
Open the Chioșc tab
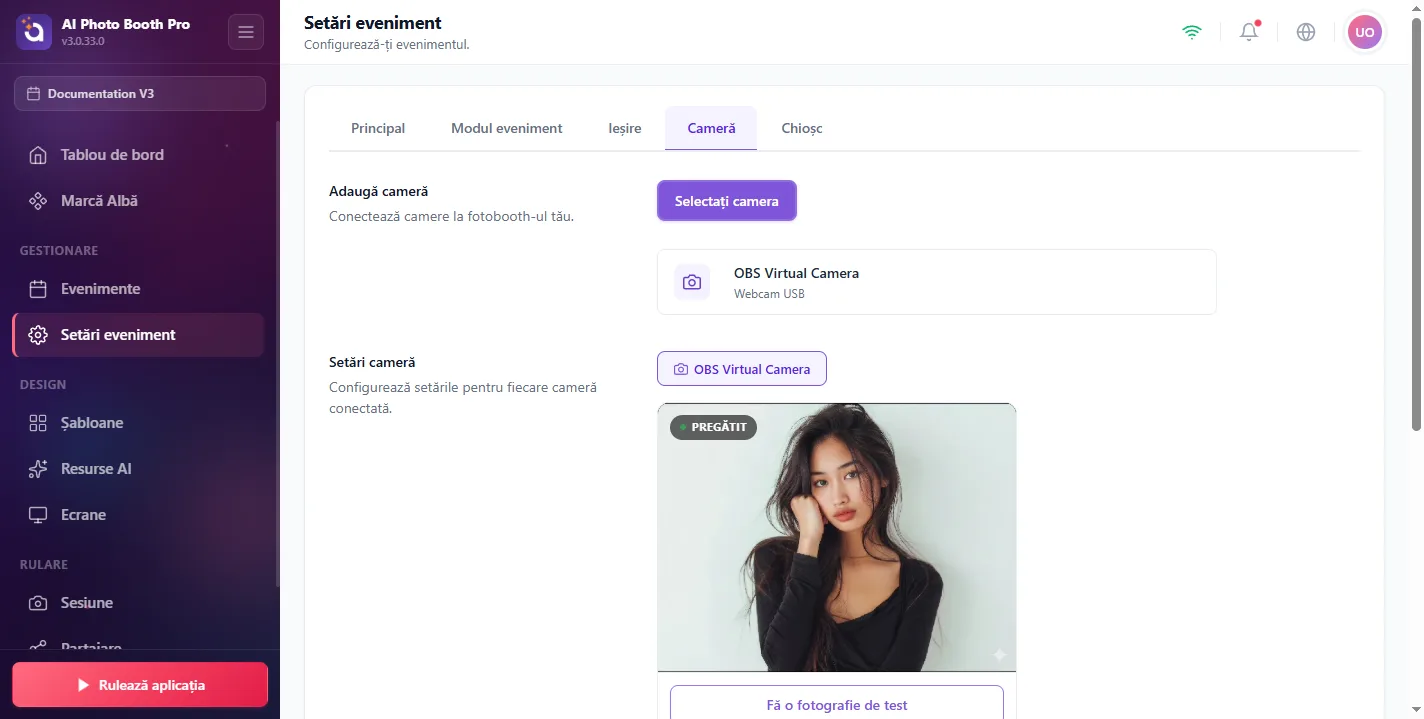click(x=802, y=128)
